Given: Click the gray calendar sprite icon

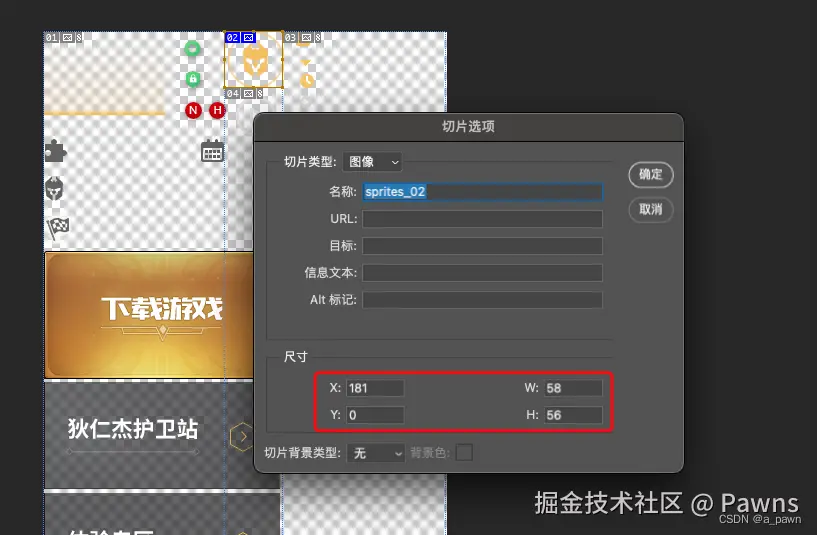Looking at the screenshot, I should click(x=212, y=151).
